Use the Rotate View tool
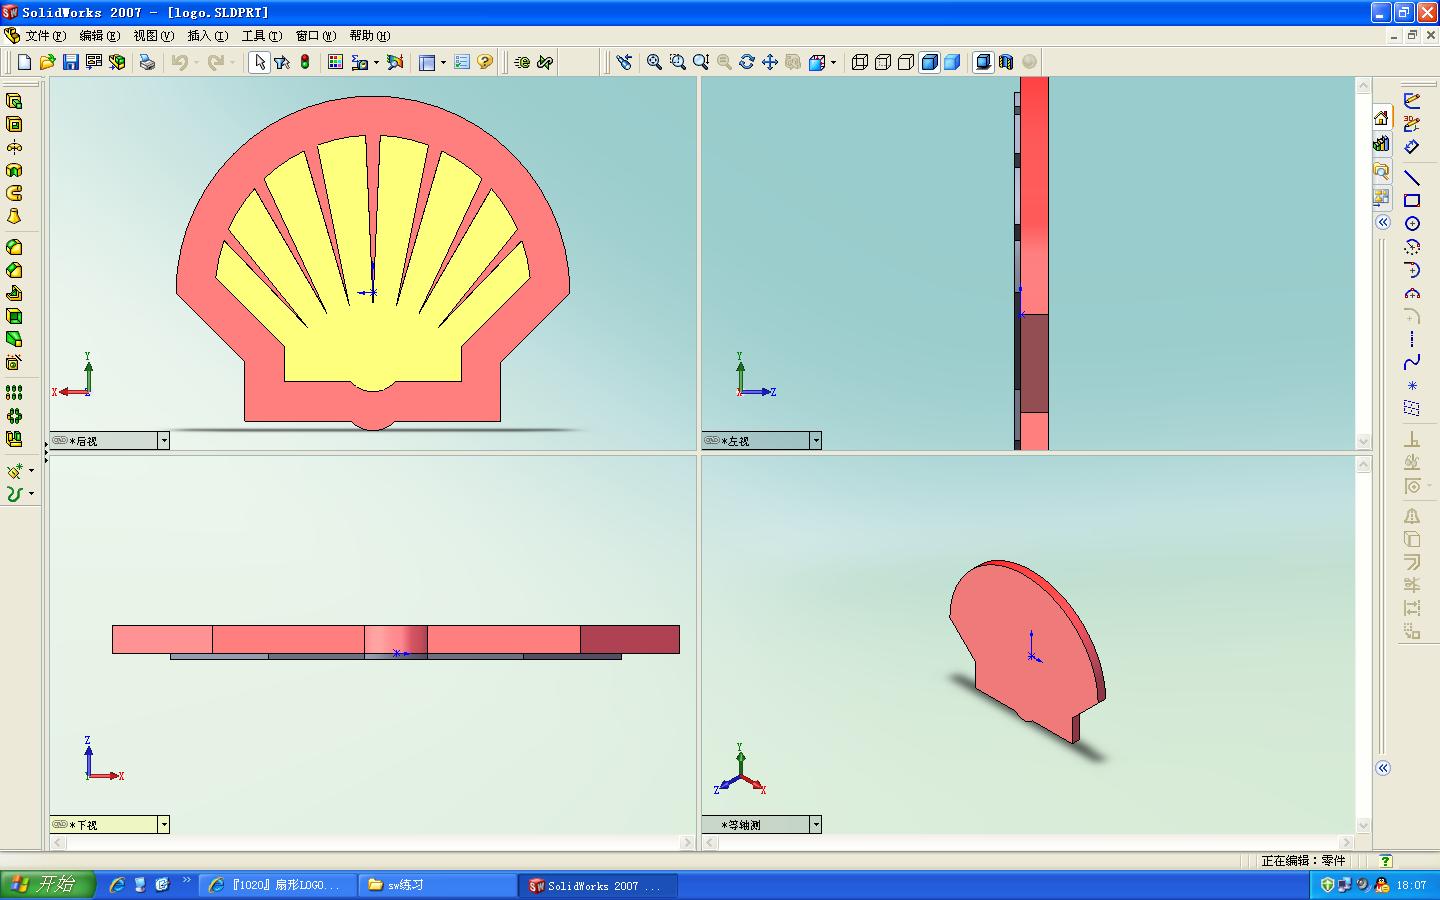This screenshot has height=900, width=1440. (x=747, y=62)
